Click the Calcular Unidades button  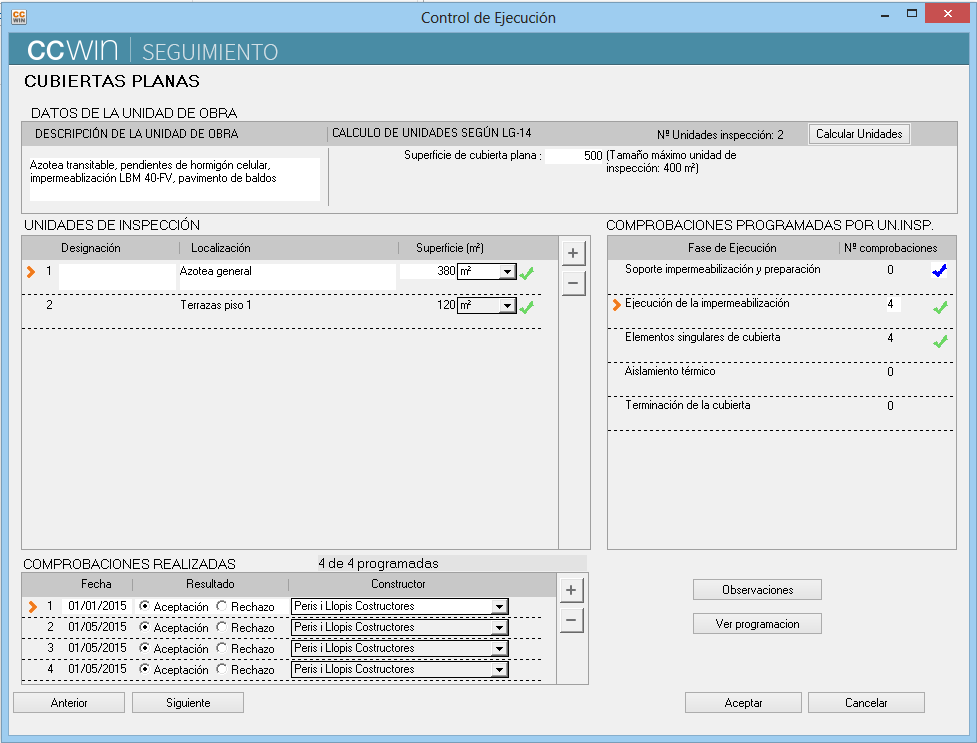coord(859,134)
